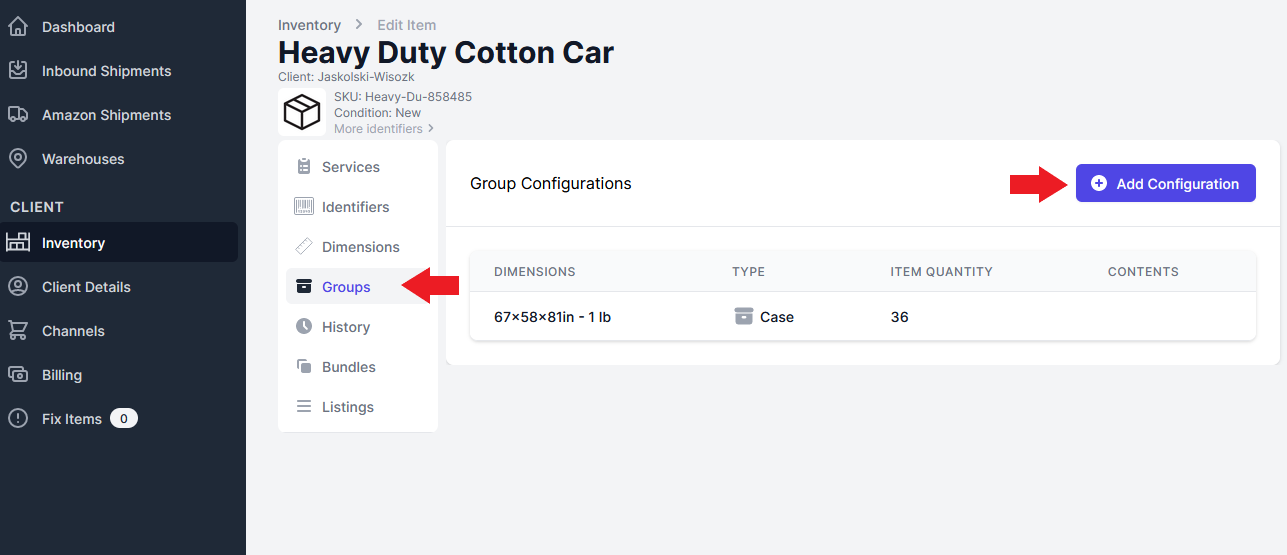Open the Listings tab

(347, 407)
